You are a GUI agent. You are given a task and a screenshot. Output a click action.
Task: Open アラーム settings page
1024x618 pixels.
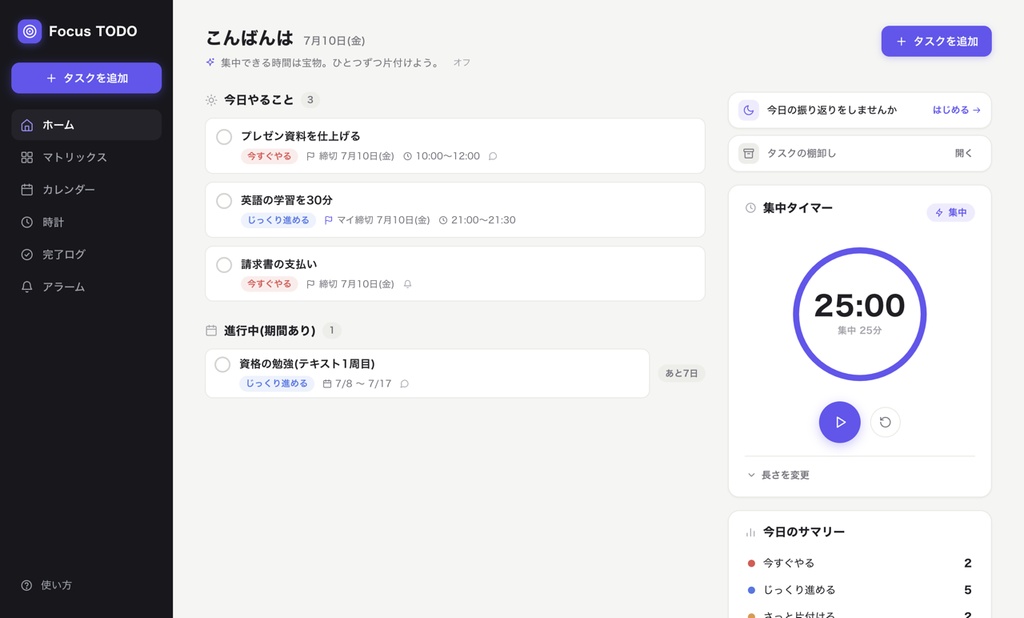coord(86,287)
